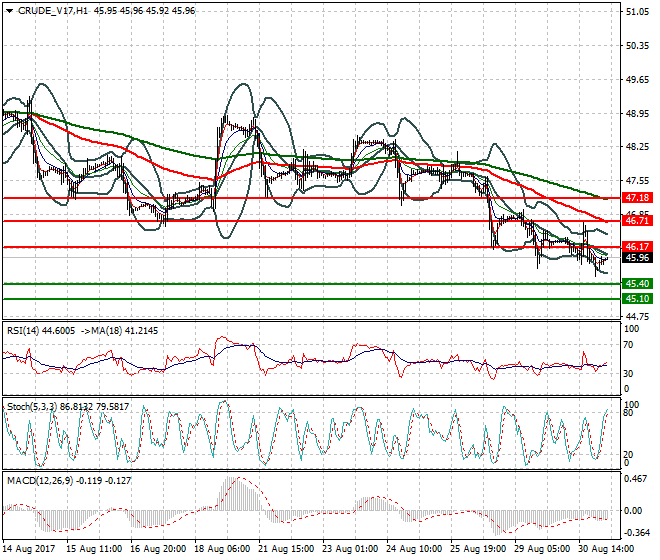Click the RSI(14) indicator label

click(x=25, y=330)
